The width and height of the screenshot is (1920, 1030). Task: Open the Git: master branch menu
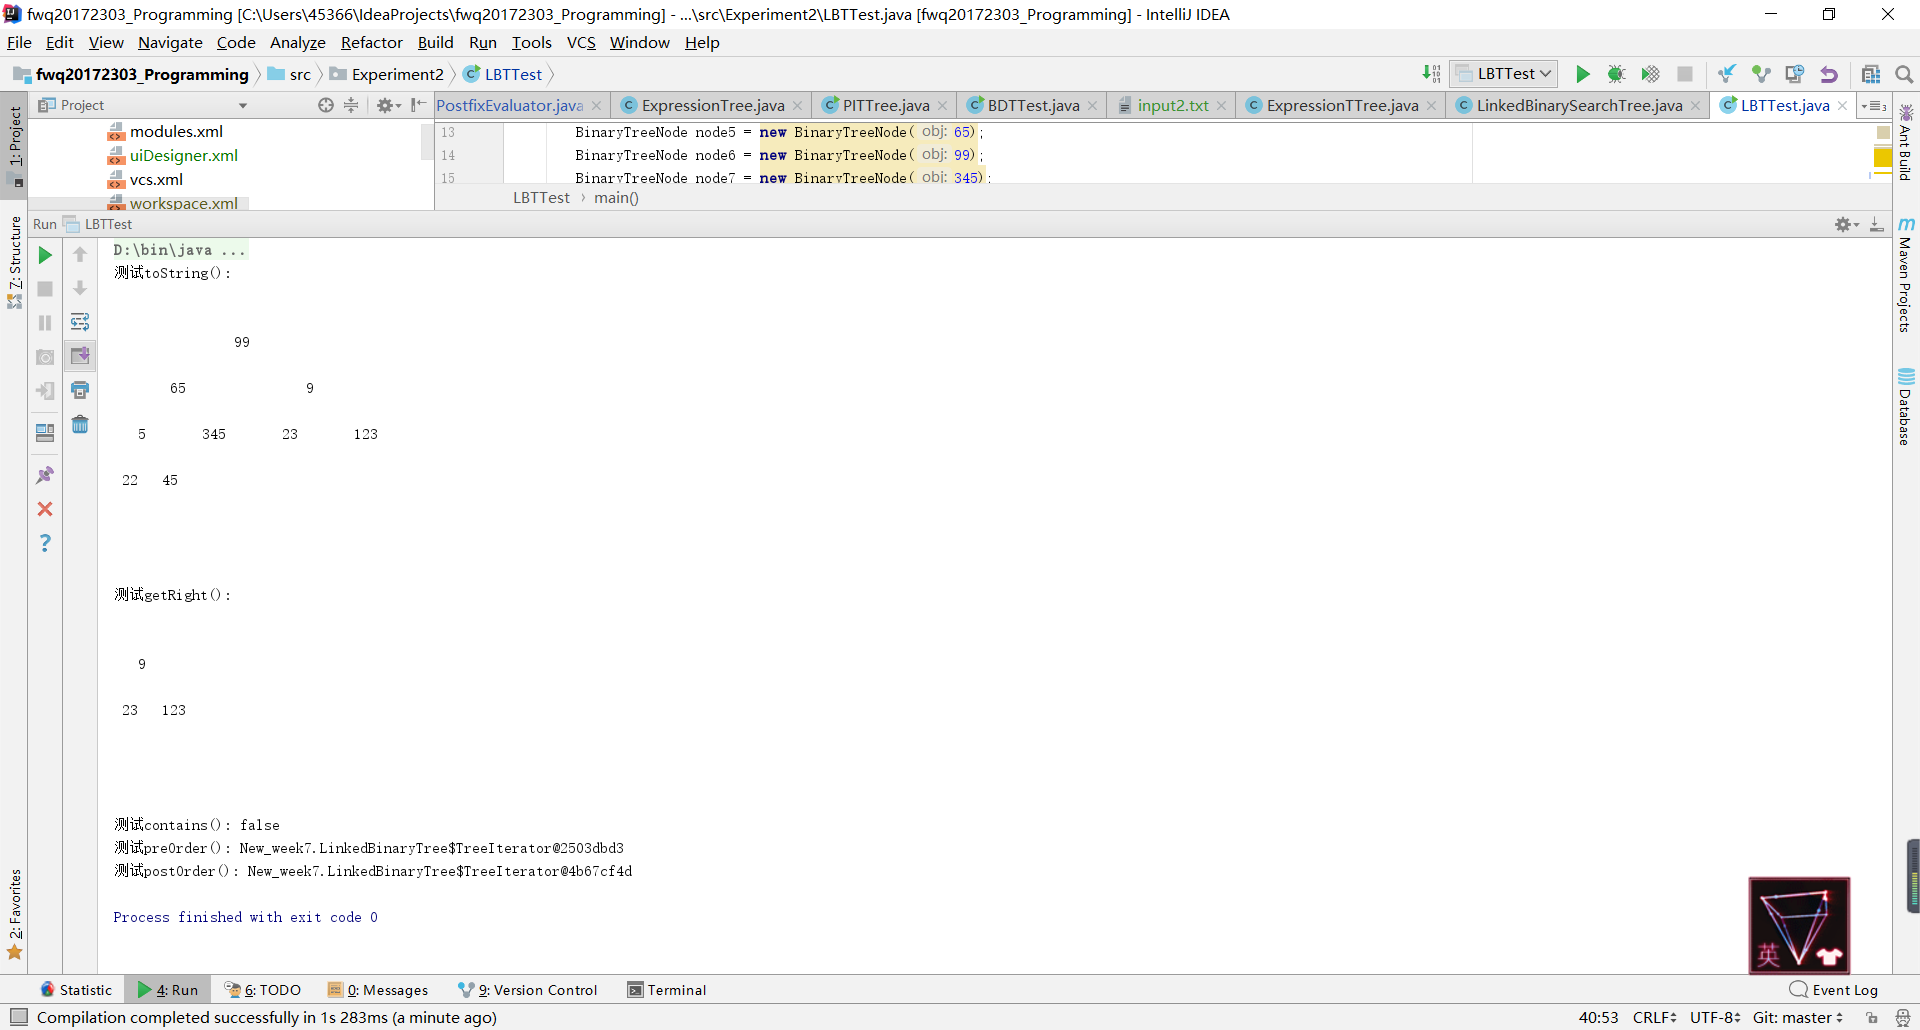tap(1797, 1017)
